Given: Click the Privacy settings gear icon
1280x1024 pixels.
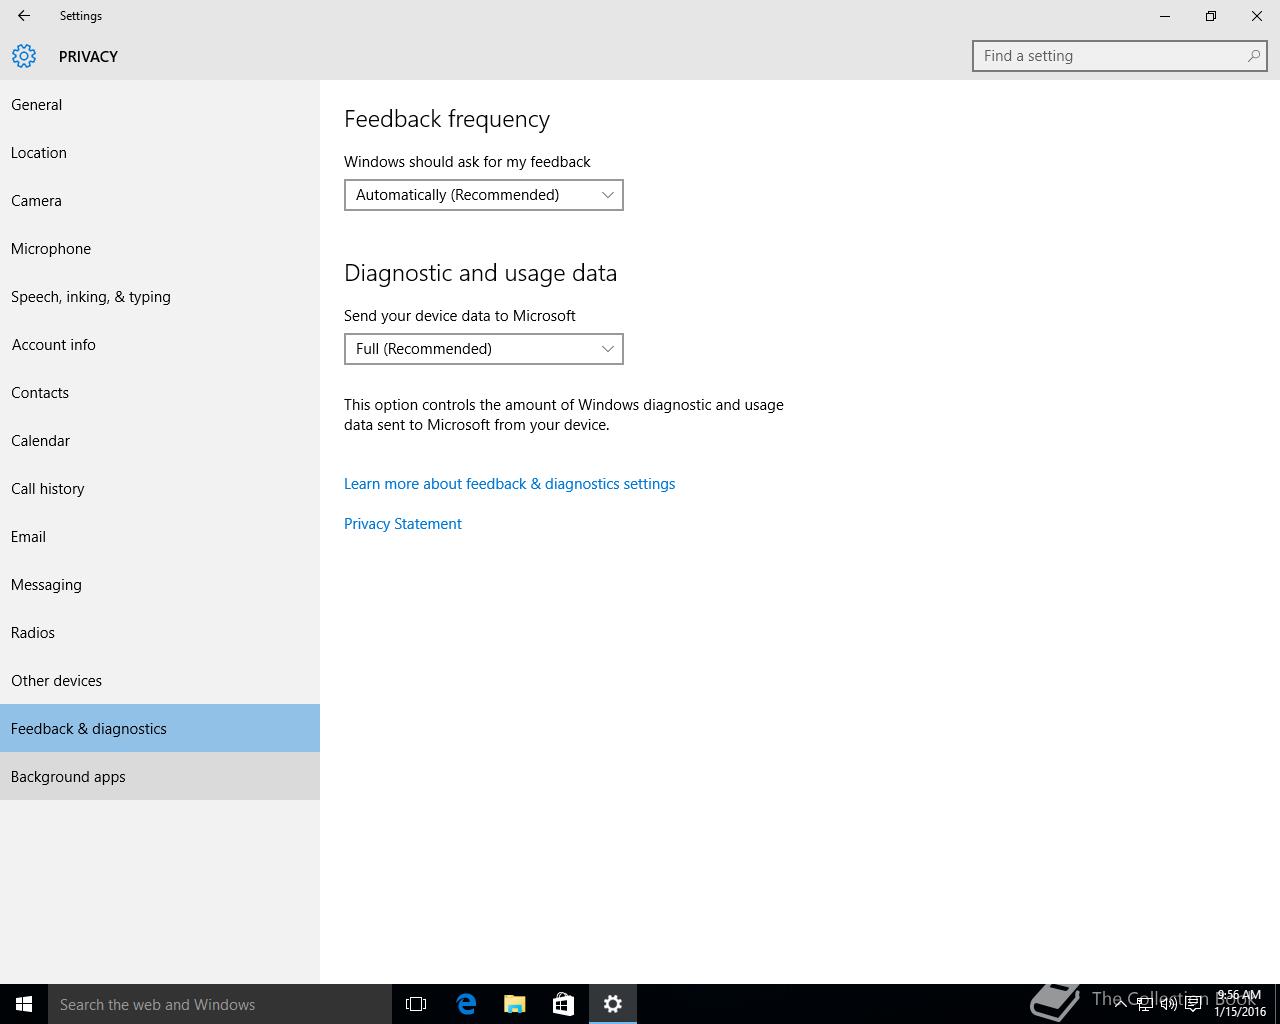Looking at the screenshot, I should point(24,56).
